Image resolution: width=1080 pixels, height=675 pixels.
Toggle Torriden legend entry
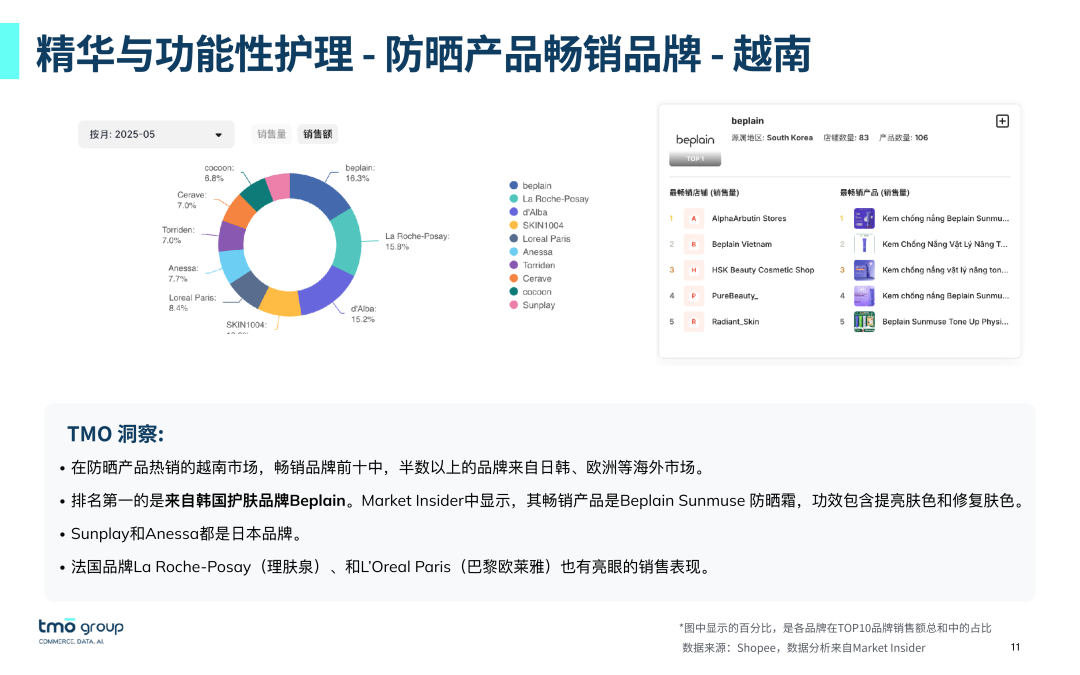pos(532,265)
